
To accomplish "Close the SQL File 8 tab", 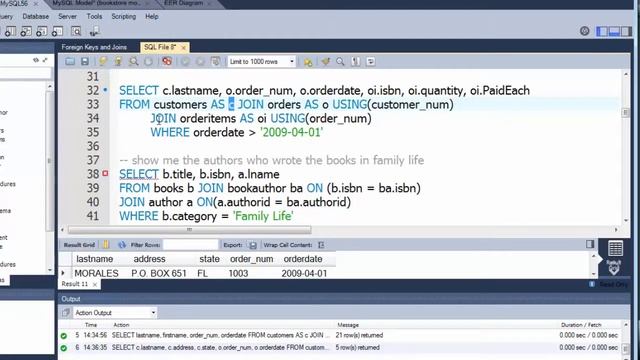I will pyautogui.click(x=184, y=48).
